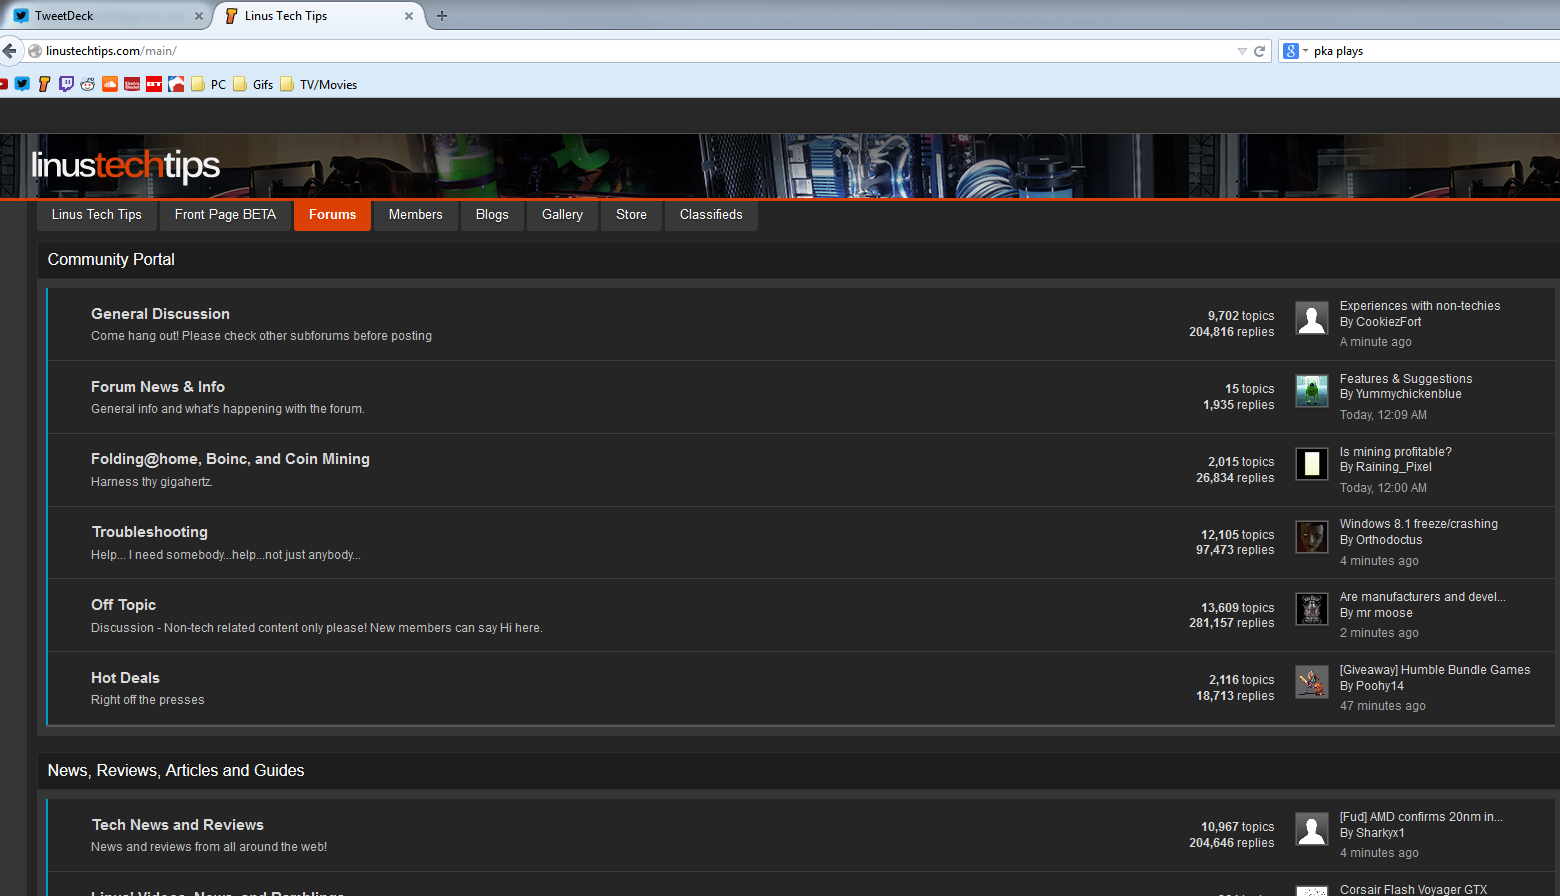
Task: Click CookiezFort's default avatar thumbnail
Action: (x=1311, y=318)
